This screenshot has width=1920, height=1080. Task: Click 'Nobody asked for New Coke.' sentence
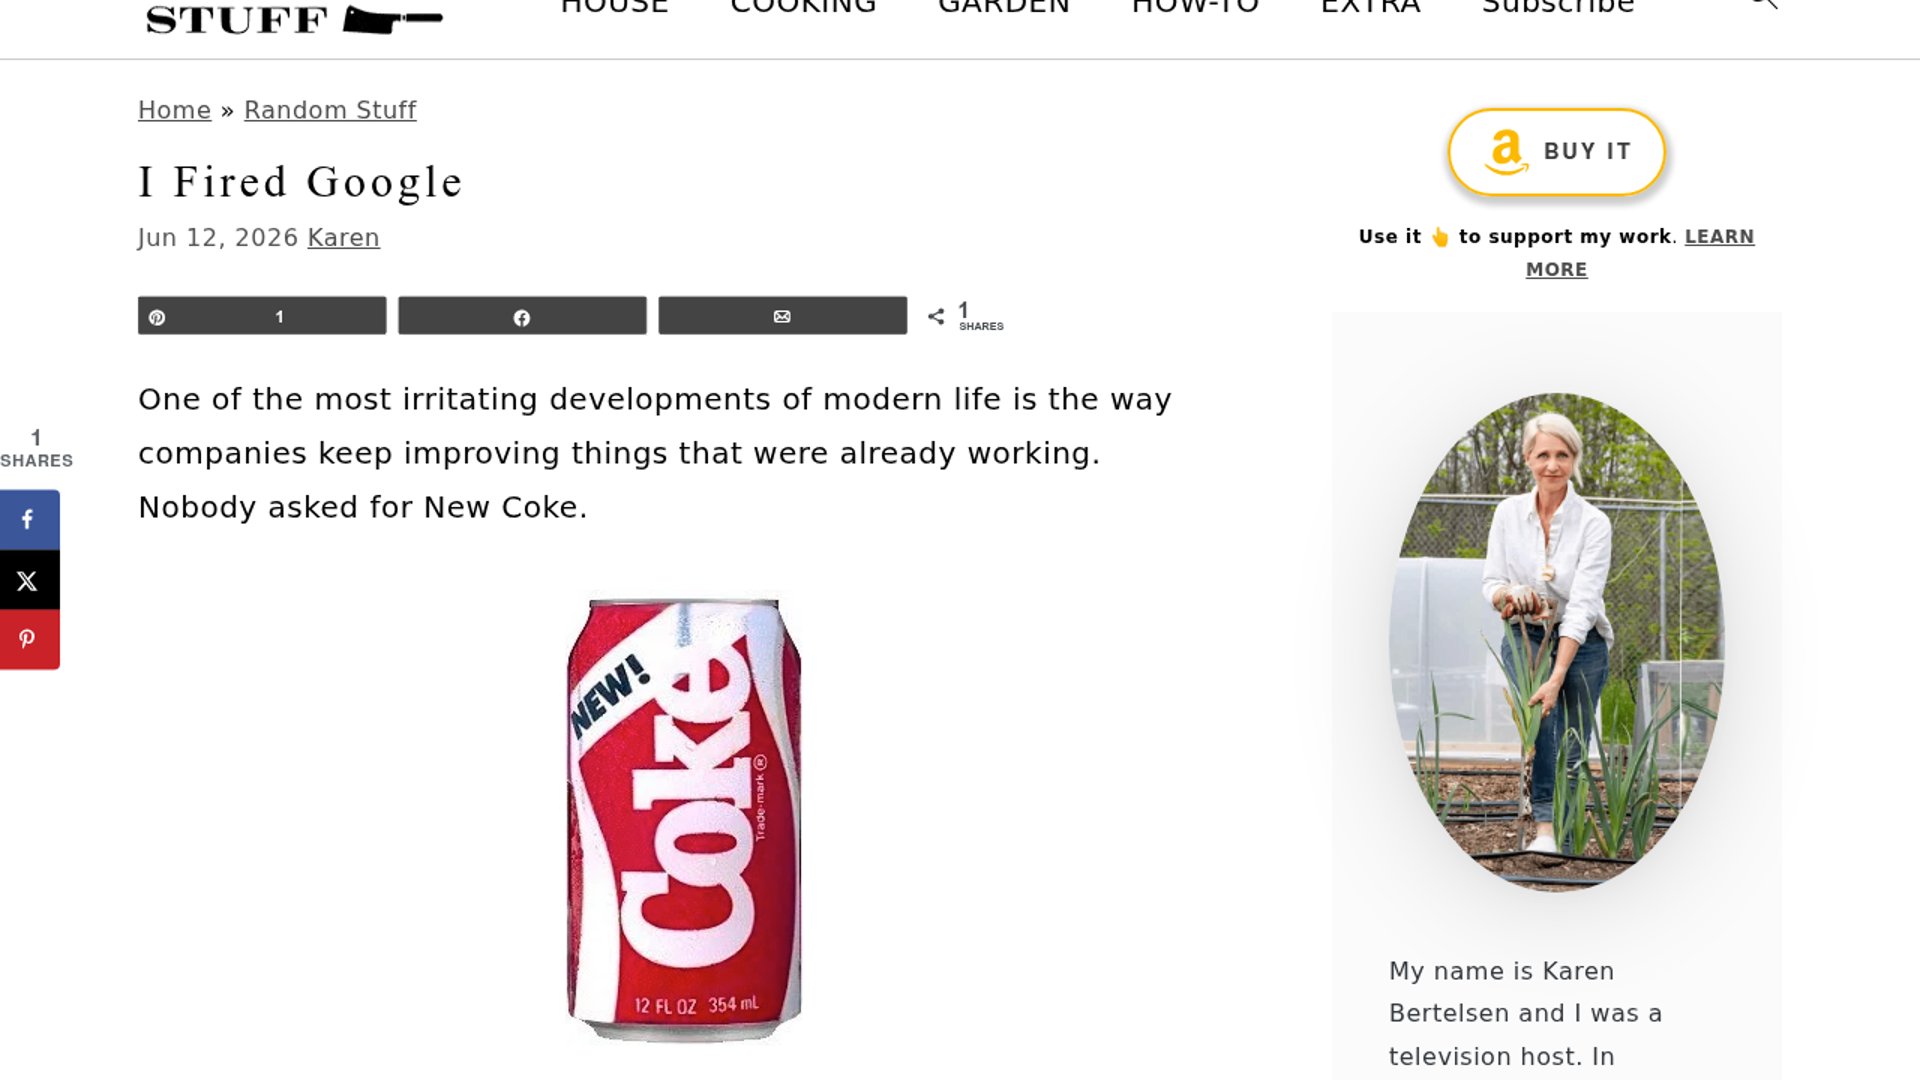pos(363,508)
